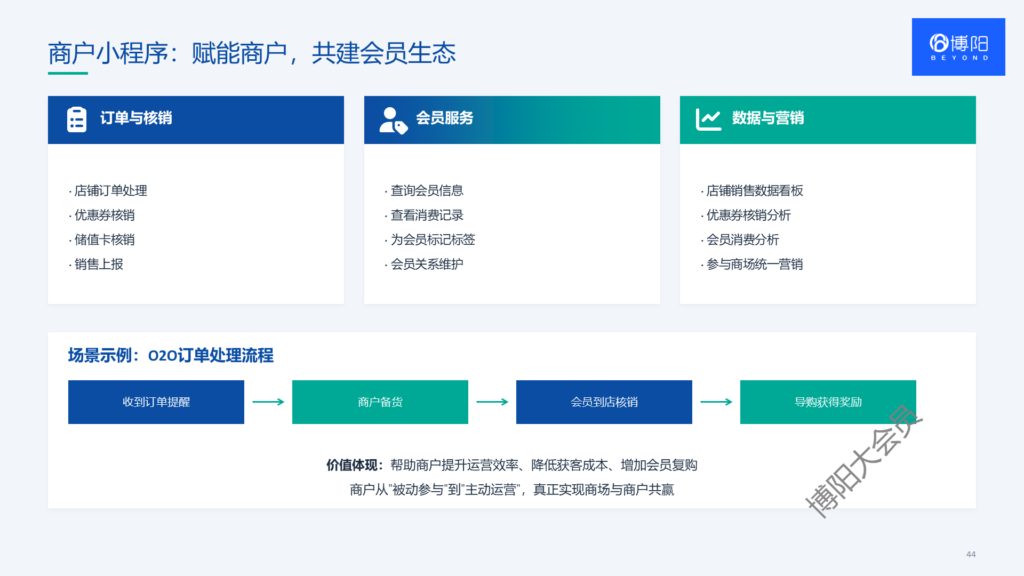Click the member person icon beside 会员服务
The height and width of the screenshot is (576, 1024).
(x=393, y=120)
